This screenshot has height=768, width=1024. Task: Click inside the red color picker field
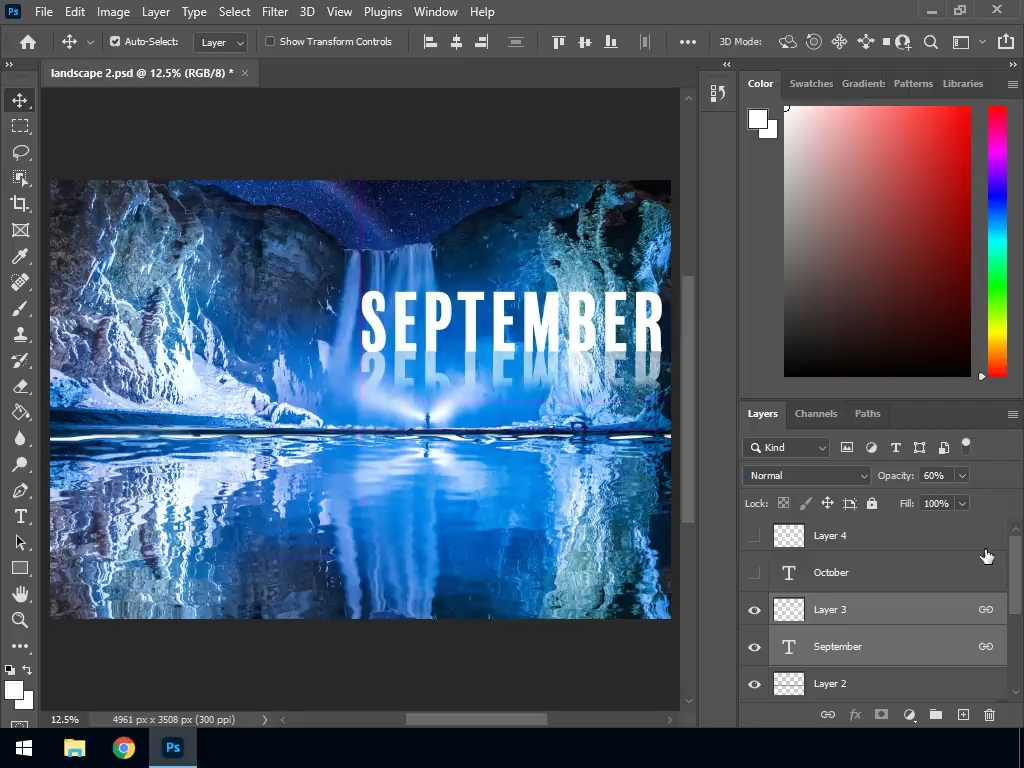click(877, 241)
